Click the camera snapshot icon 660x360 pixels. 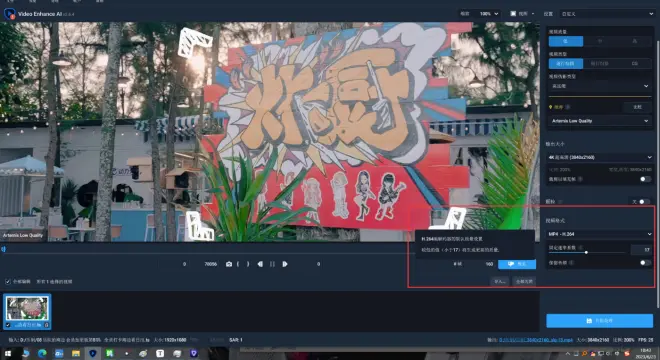tap(229, 264)
